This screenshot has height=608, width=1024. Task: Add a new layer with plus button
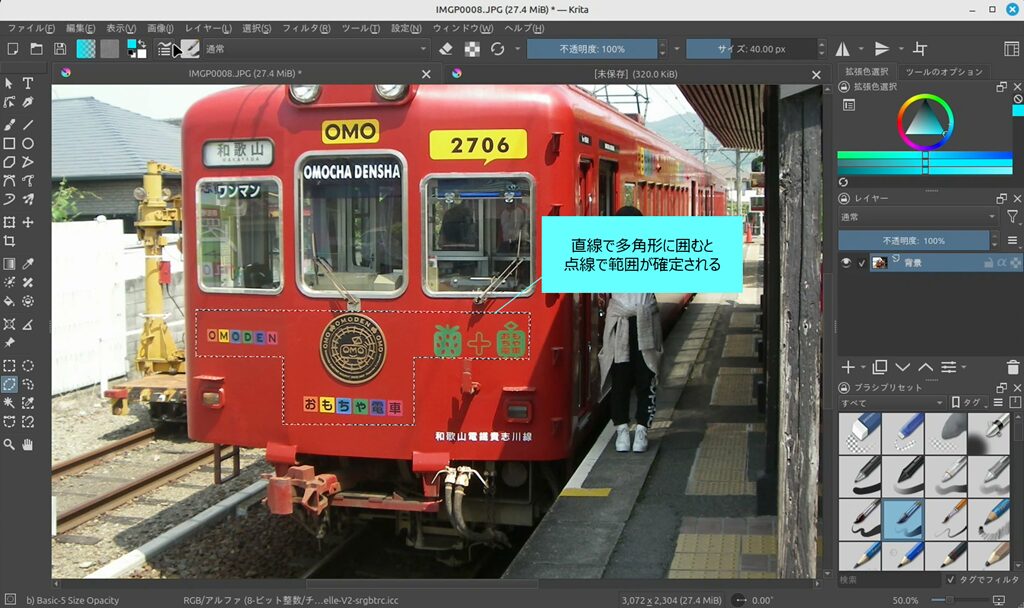(848, 367)
